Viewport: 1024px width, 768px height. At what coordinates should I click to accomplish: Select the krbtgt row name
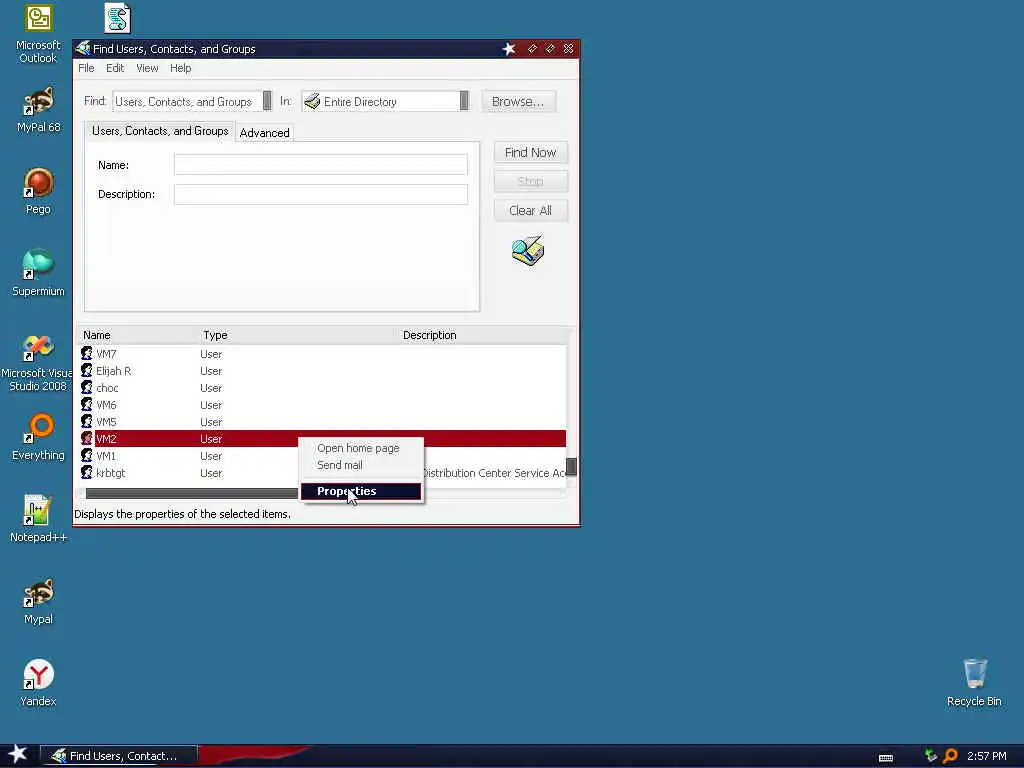[x=111, y=473]
